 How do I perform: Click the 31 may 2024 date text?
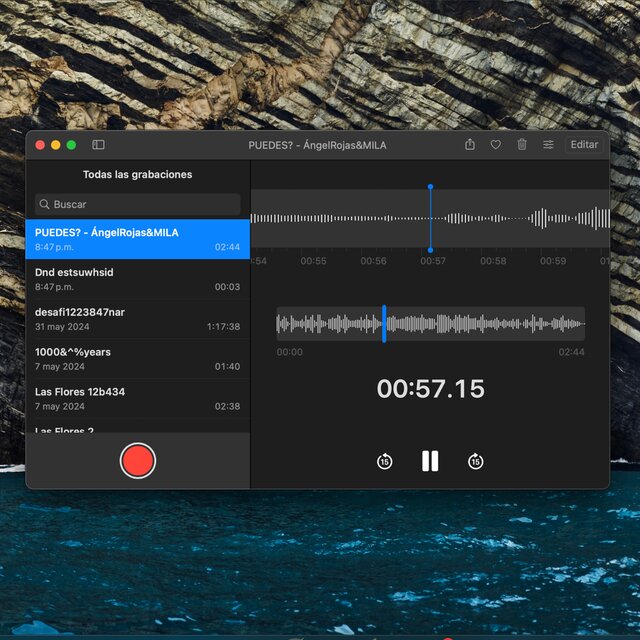click(62, 327)
